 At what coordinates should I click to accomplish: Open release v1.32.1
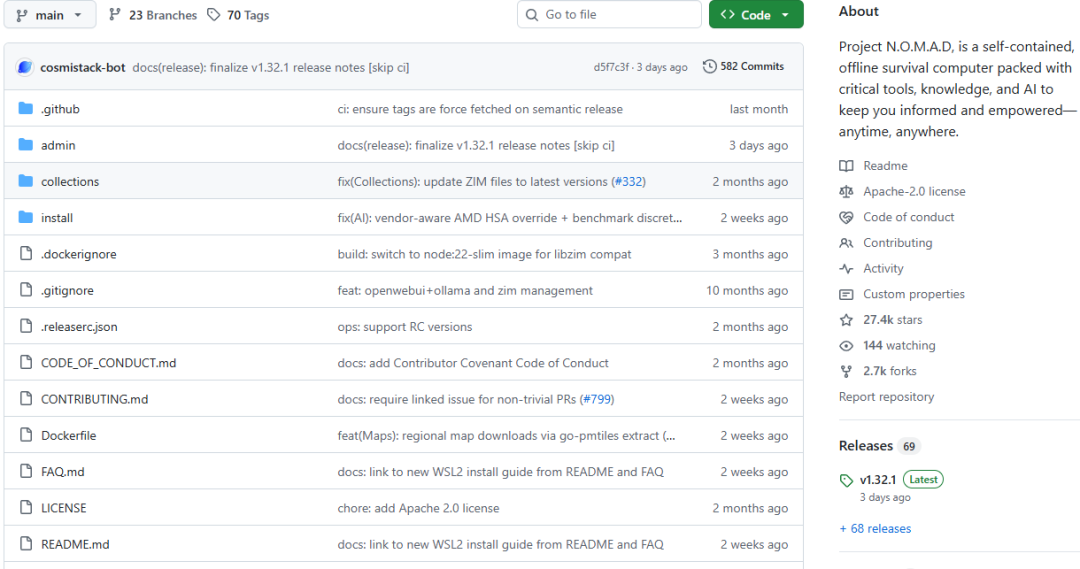(878, 479)
